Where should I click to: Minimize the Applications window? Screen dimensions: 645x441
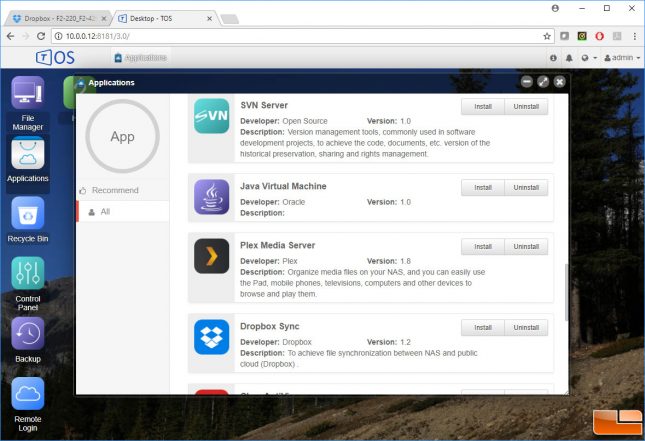coord(527,82)
